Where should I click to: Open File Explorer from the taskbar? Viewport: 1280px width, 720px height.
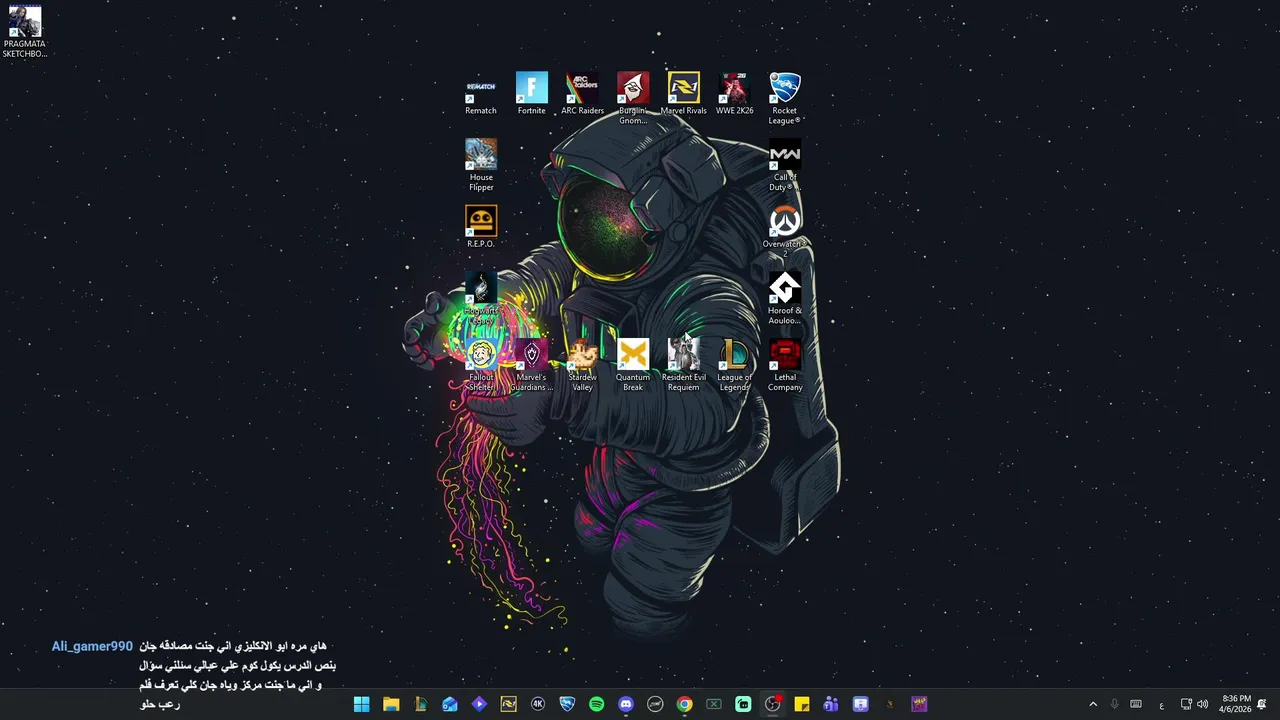point(391,704)
